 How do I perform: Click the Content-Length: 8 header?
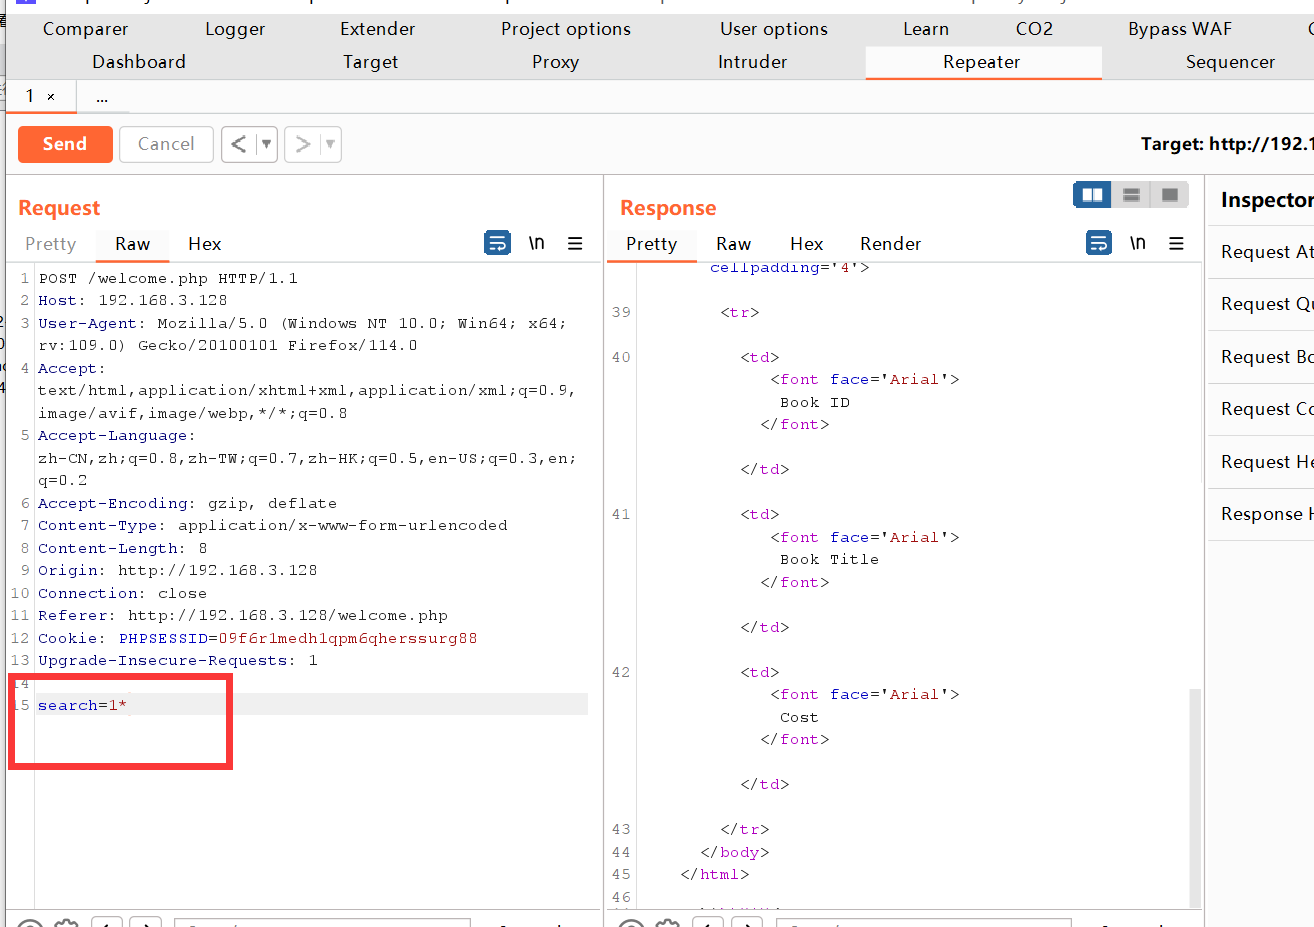tap(123, 548)
